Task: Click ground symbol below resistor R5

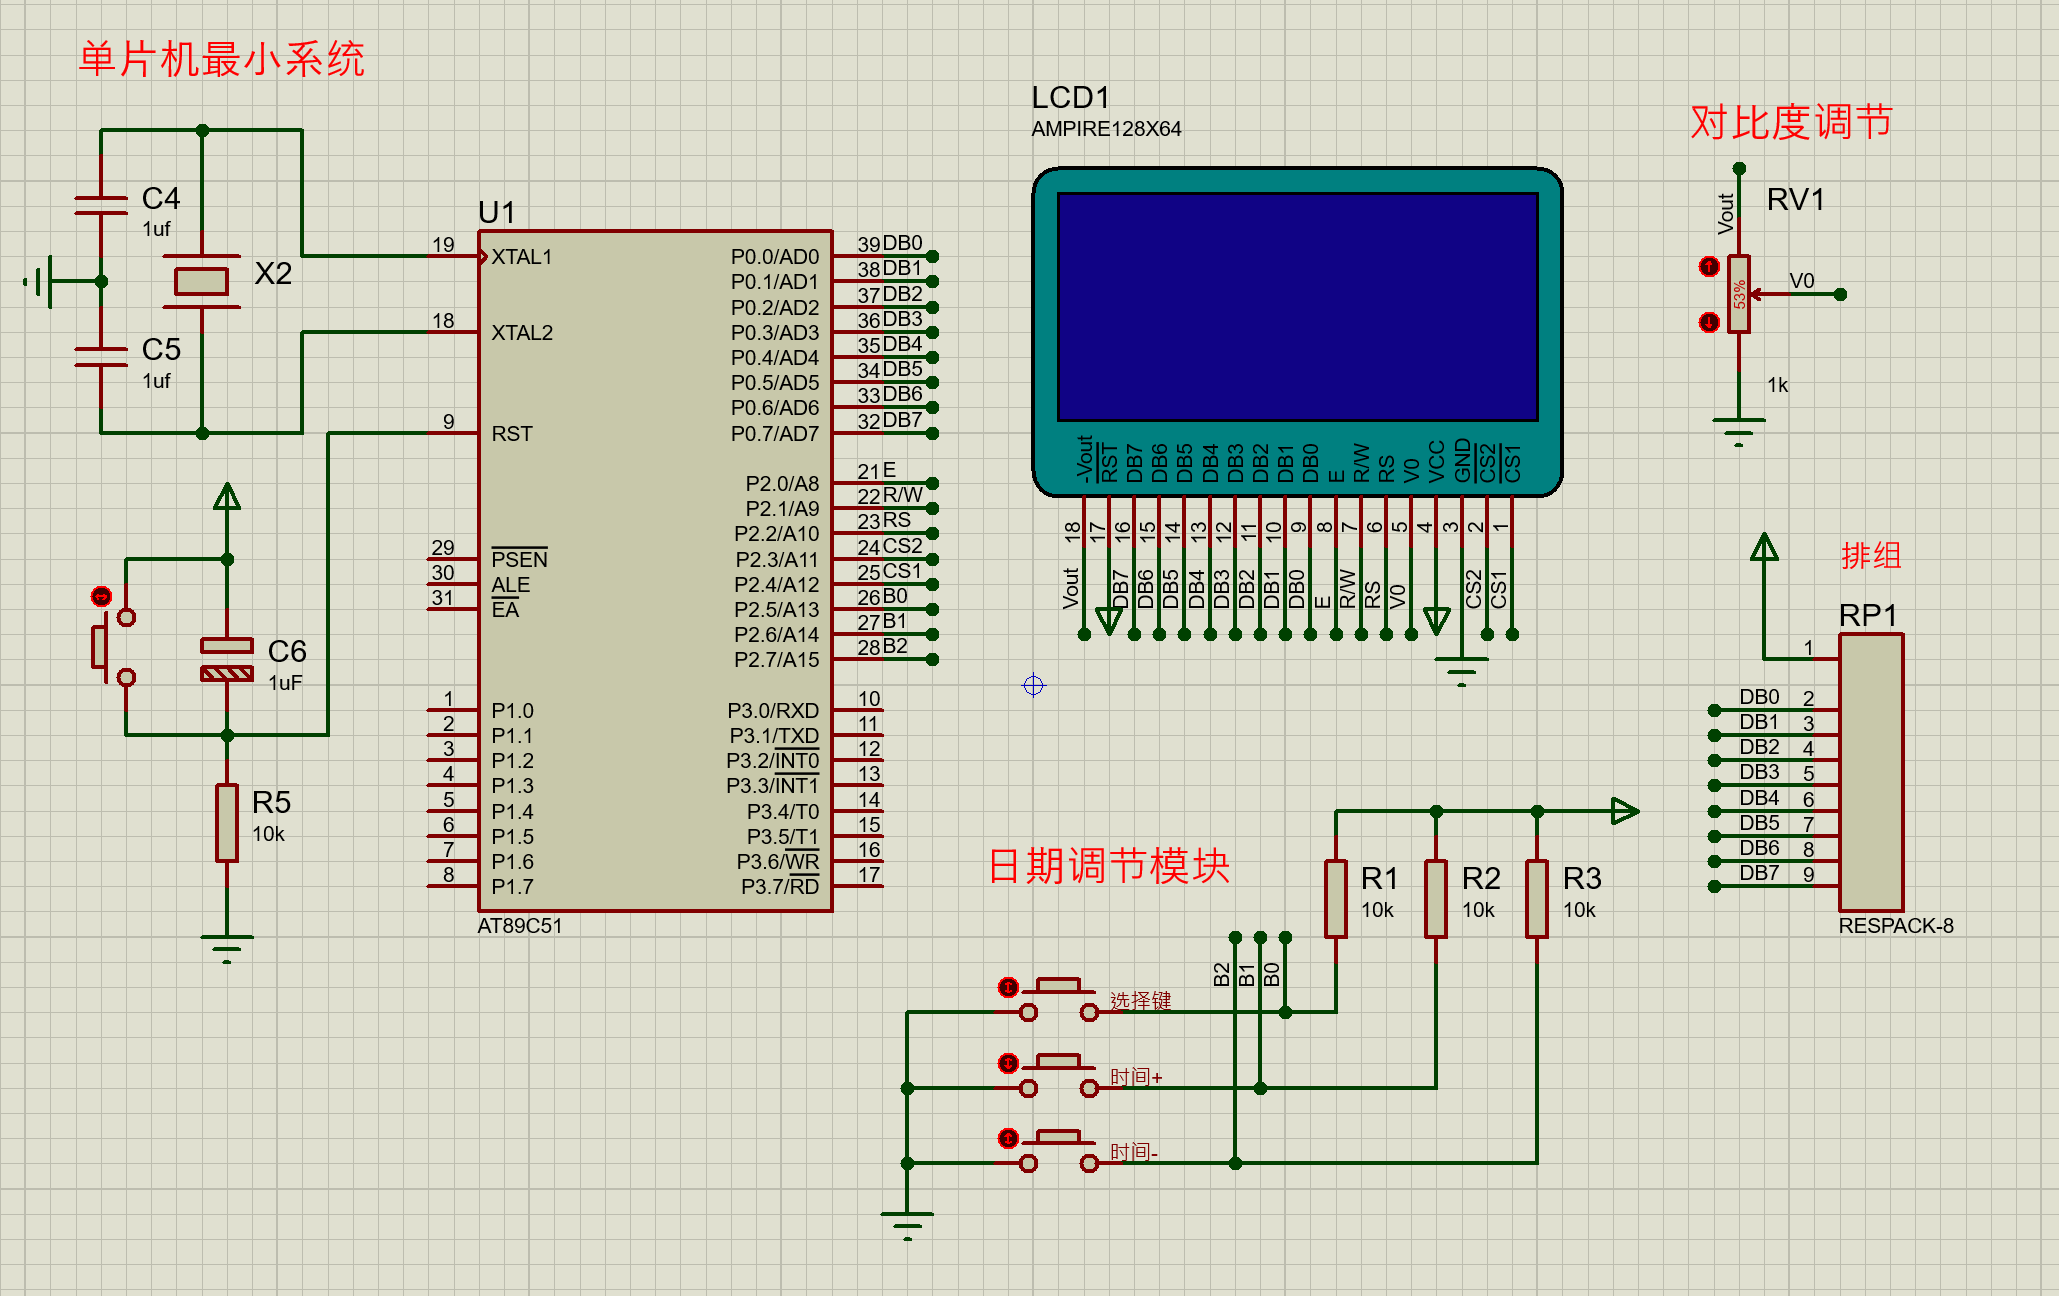Action: (227, 946)
